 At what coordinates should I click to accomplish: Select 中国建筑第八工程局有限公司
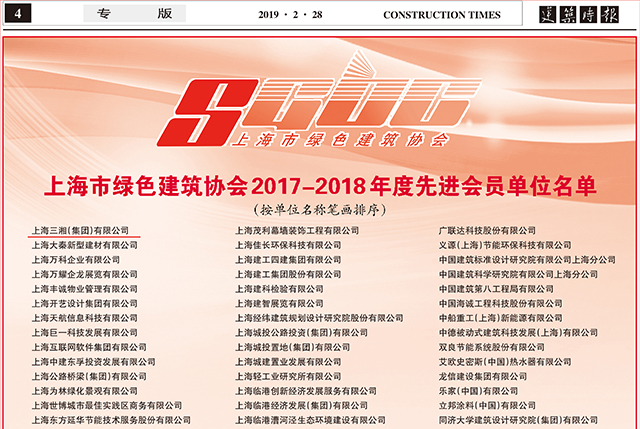(496, 289)
